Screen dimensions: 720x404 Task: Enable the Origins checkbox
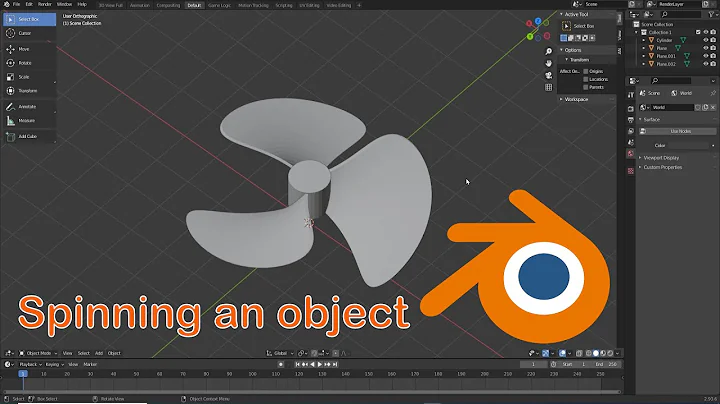[585, 71]
